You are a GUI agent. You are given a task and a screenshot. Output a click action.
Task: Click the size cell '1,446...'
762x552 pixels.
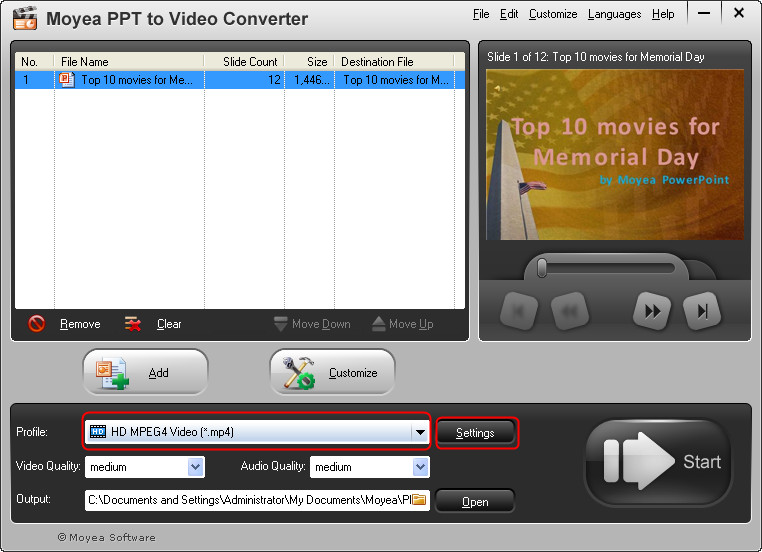tap(312, 80)
